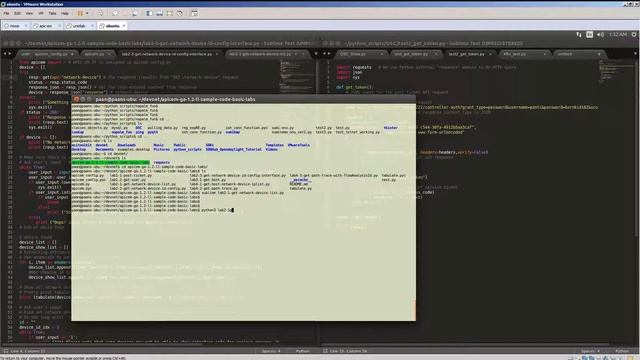Viewport: 640px width, 360px height.
Task: Click the right Sublime tab scroll arrows
Action: pyautogui.click(x=327, y=54)
